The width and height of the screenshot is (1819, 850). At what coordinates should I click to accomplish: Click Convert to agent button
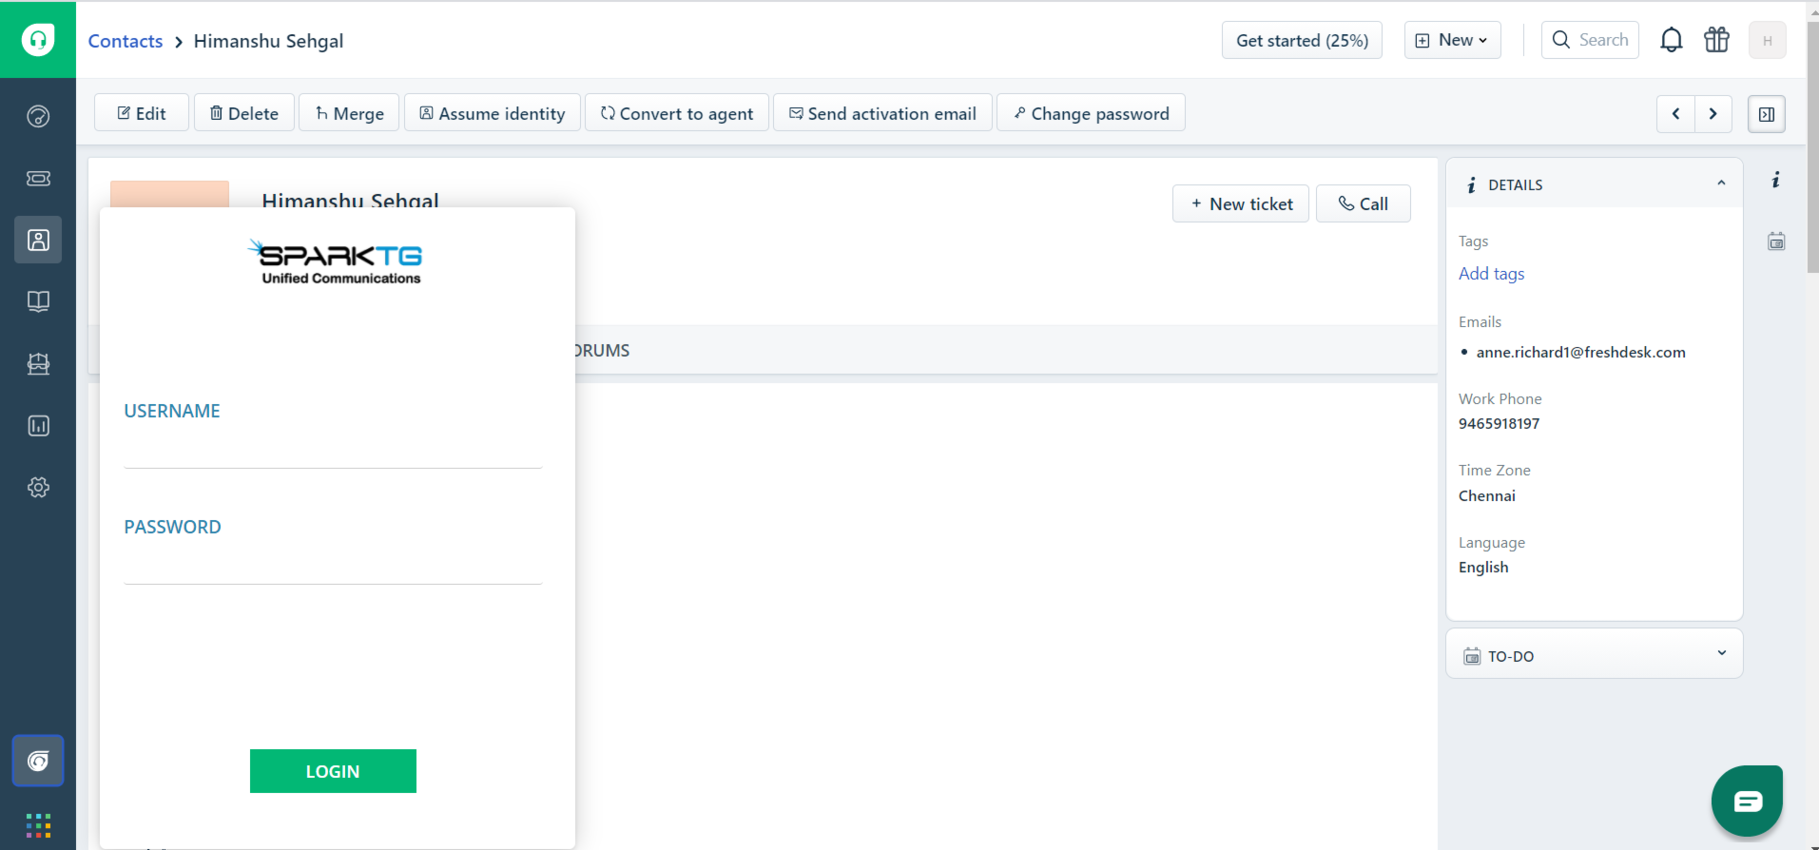[x=677, y=113]
